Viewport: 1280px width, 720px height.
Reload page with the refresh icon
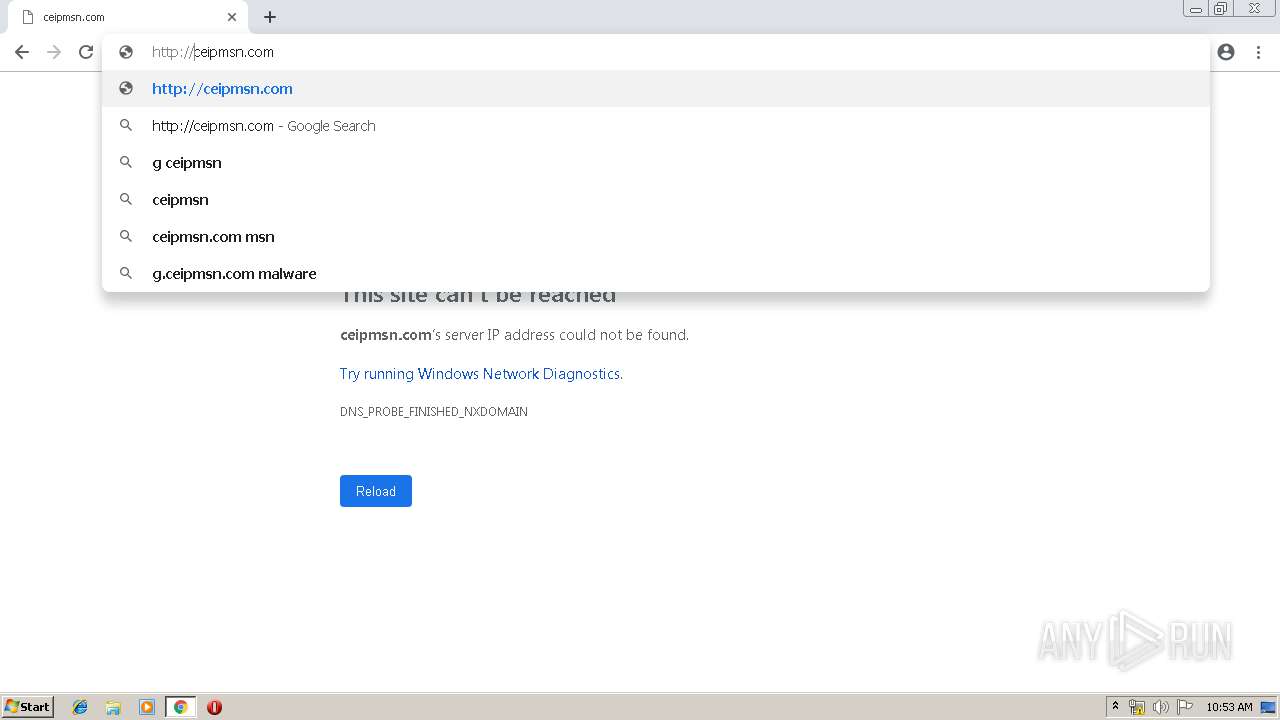coord(86,52)
